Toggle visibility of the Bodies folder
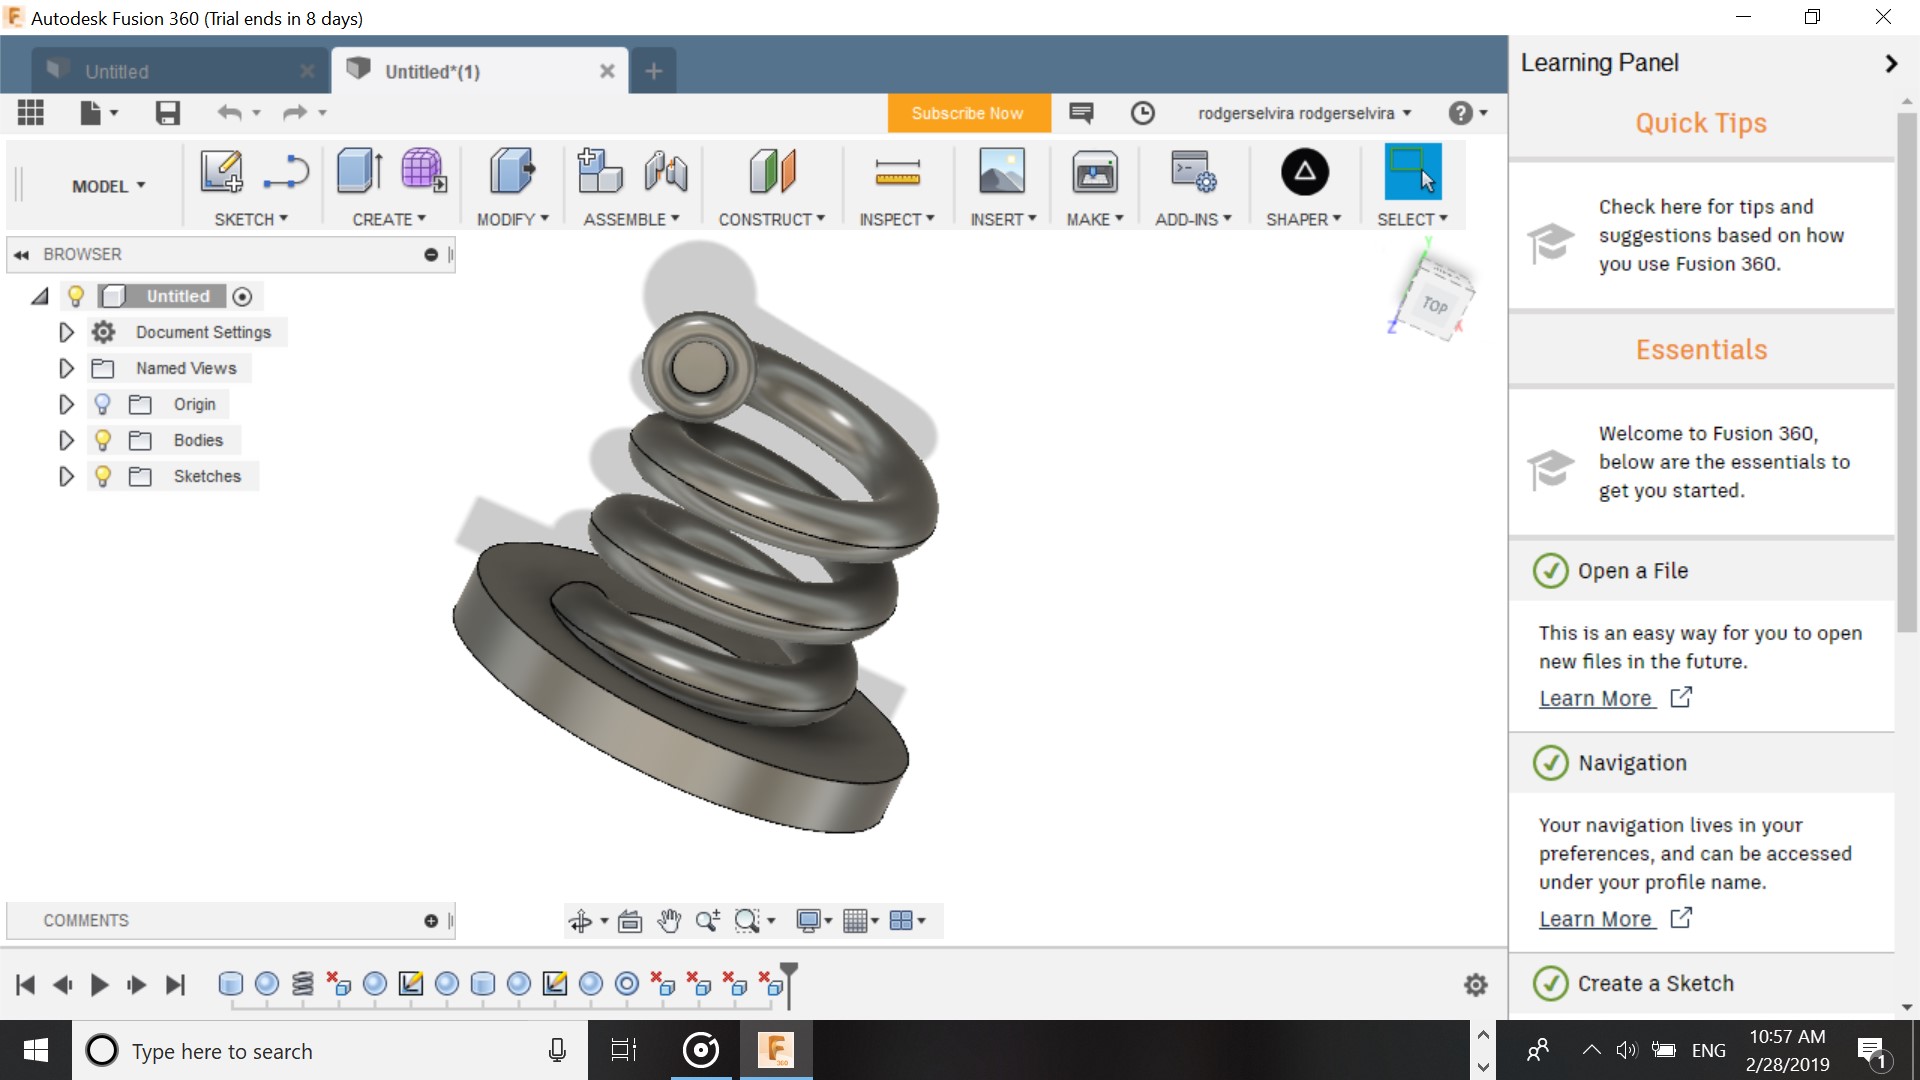Screen dimensions: 1920x1080 pyautogui.click(x=102, y=440)
